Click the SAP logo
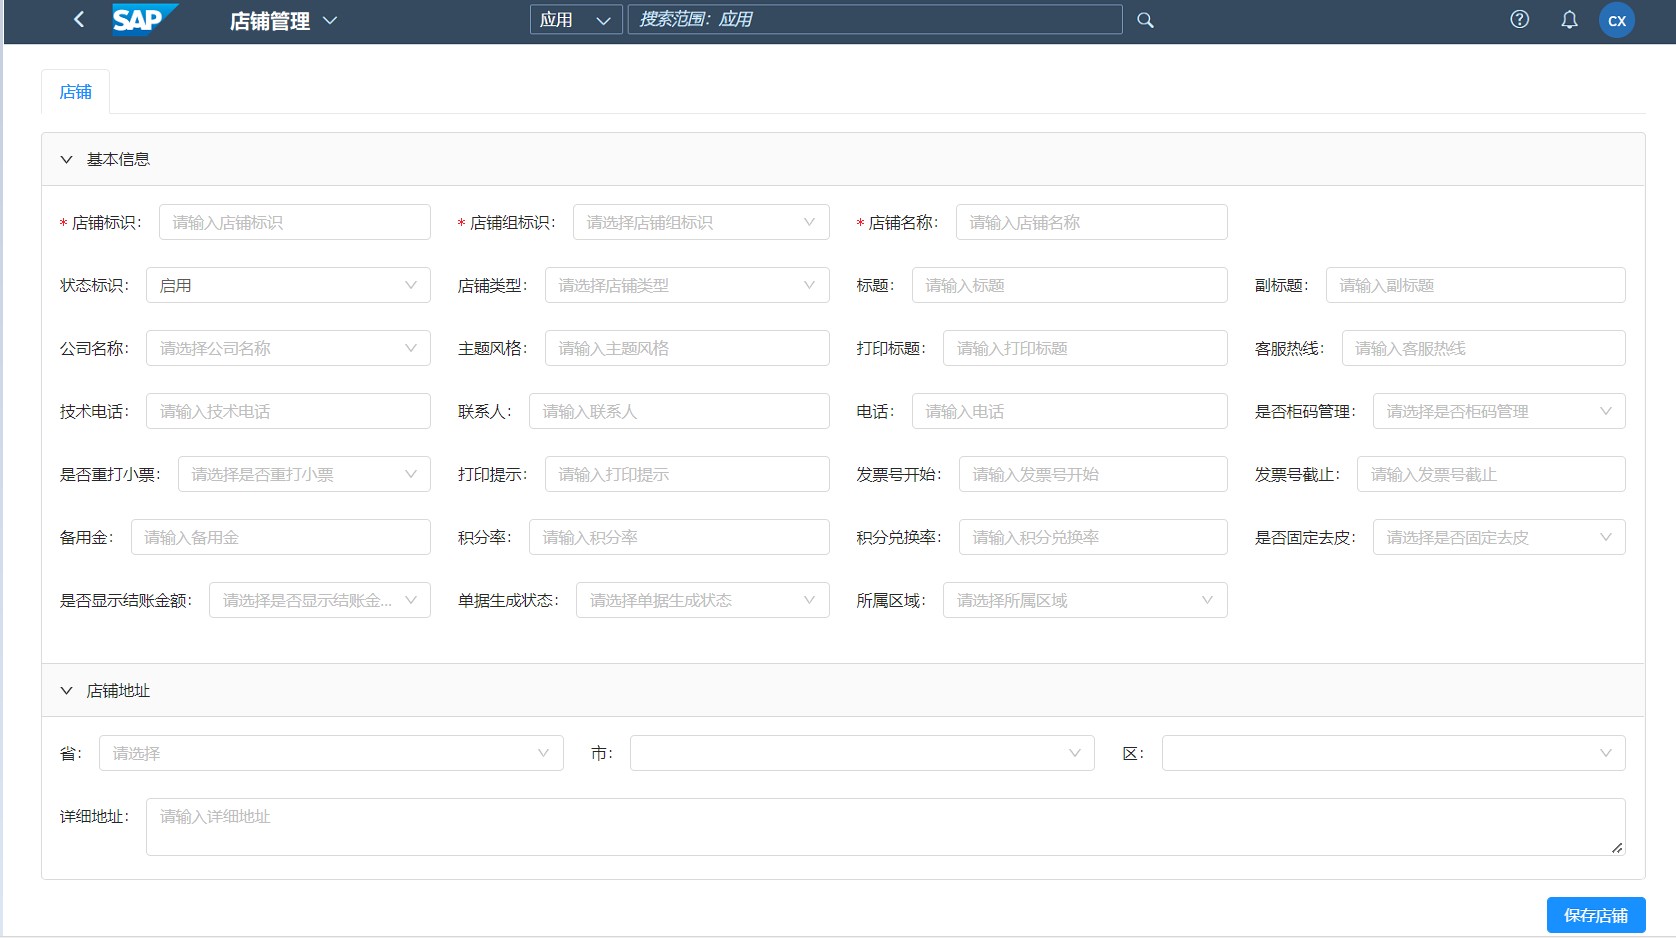The image size is (1676, 938). tap(145, 19)
